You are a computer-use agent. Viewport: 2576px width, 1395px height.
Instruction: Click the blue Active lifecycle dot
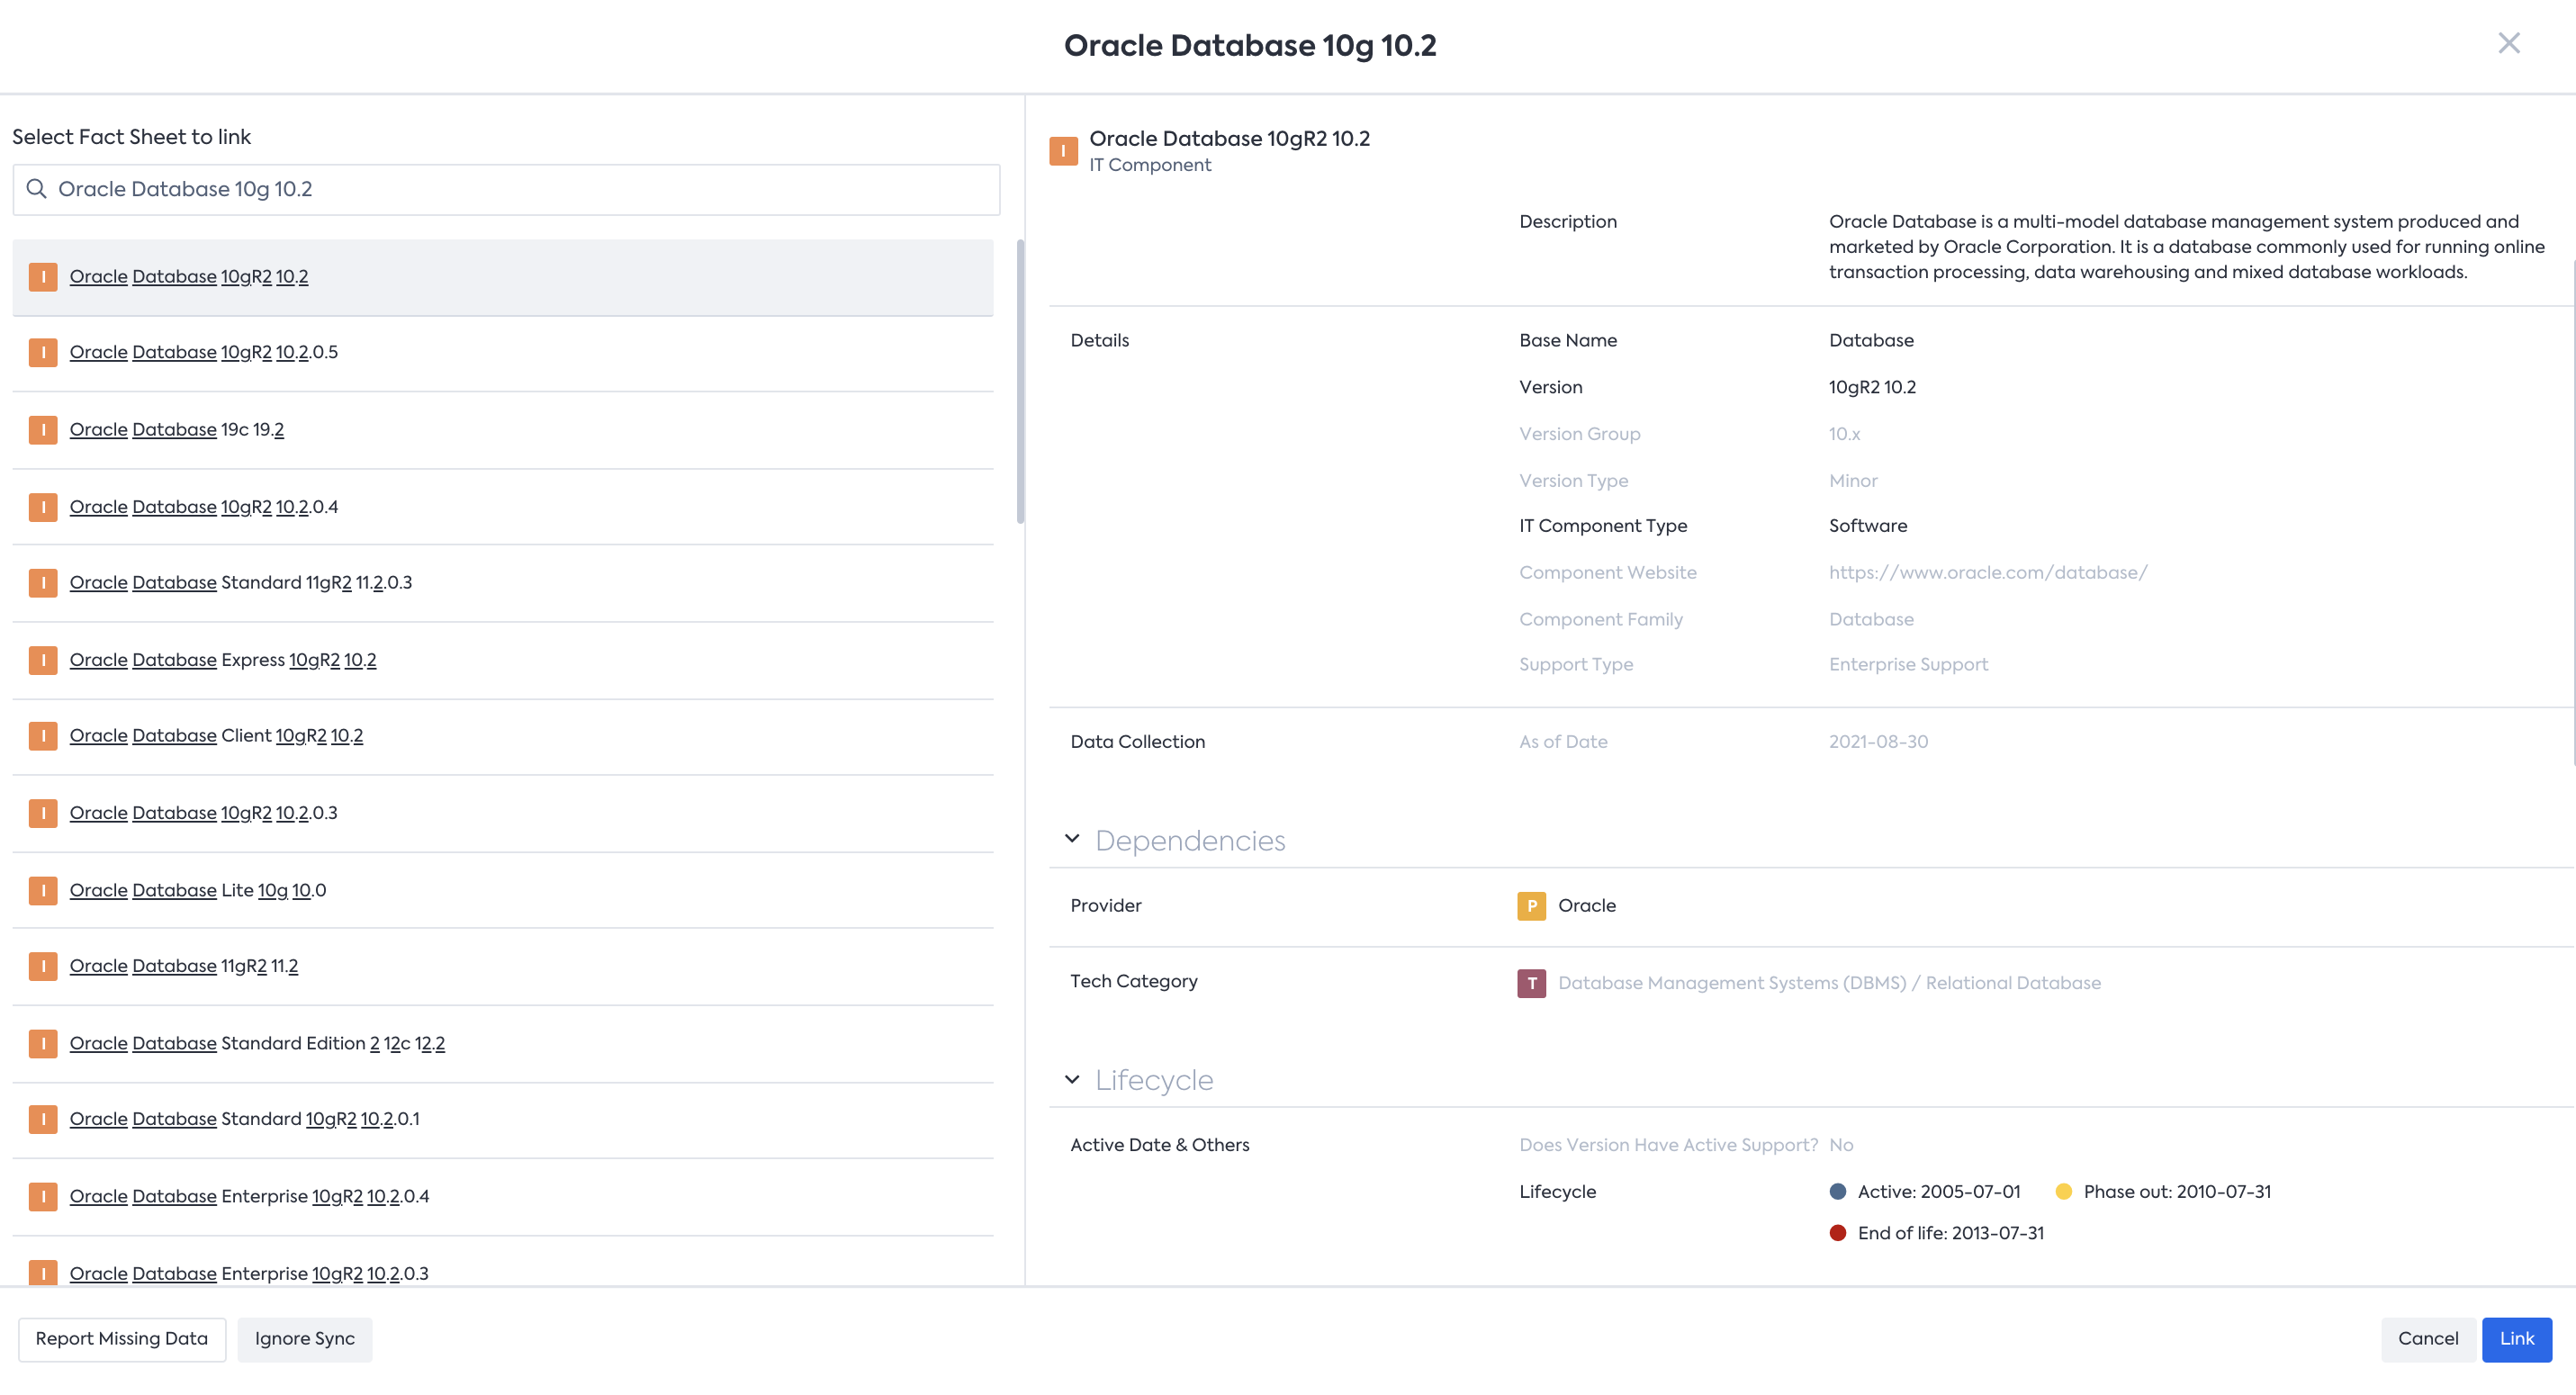pyautogui.click(x=1837, y=1192)
